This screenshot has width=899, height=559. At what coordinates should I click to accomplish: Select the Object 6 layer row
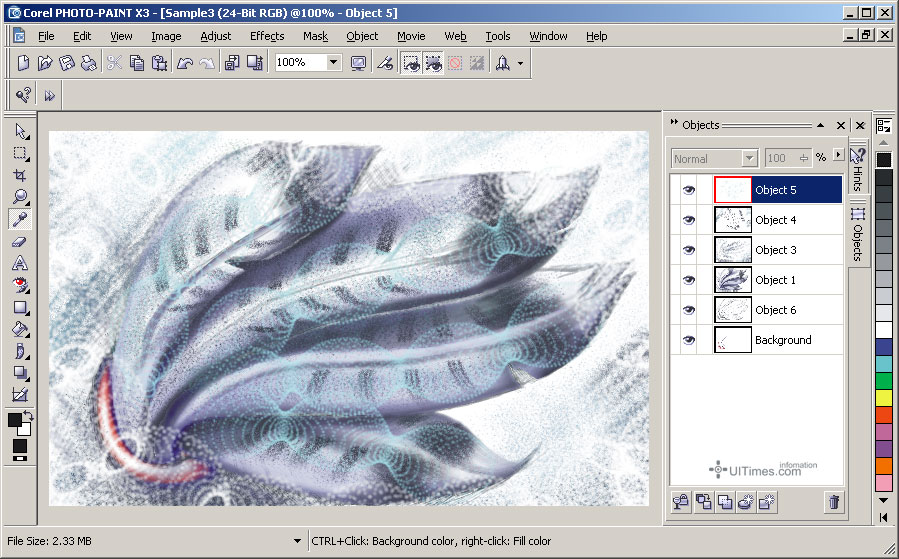(756, 310)
